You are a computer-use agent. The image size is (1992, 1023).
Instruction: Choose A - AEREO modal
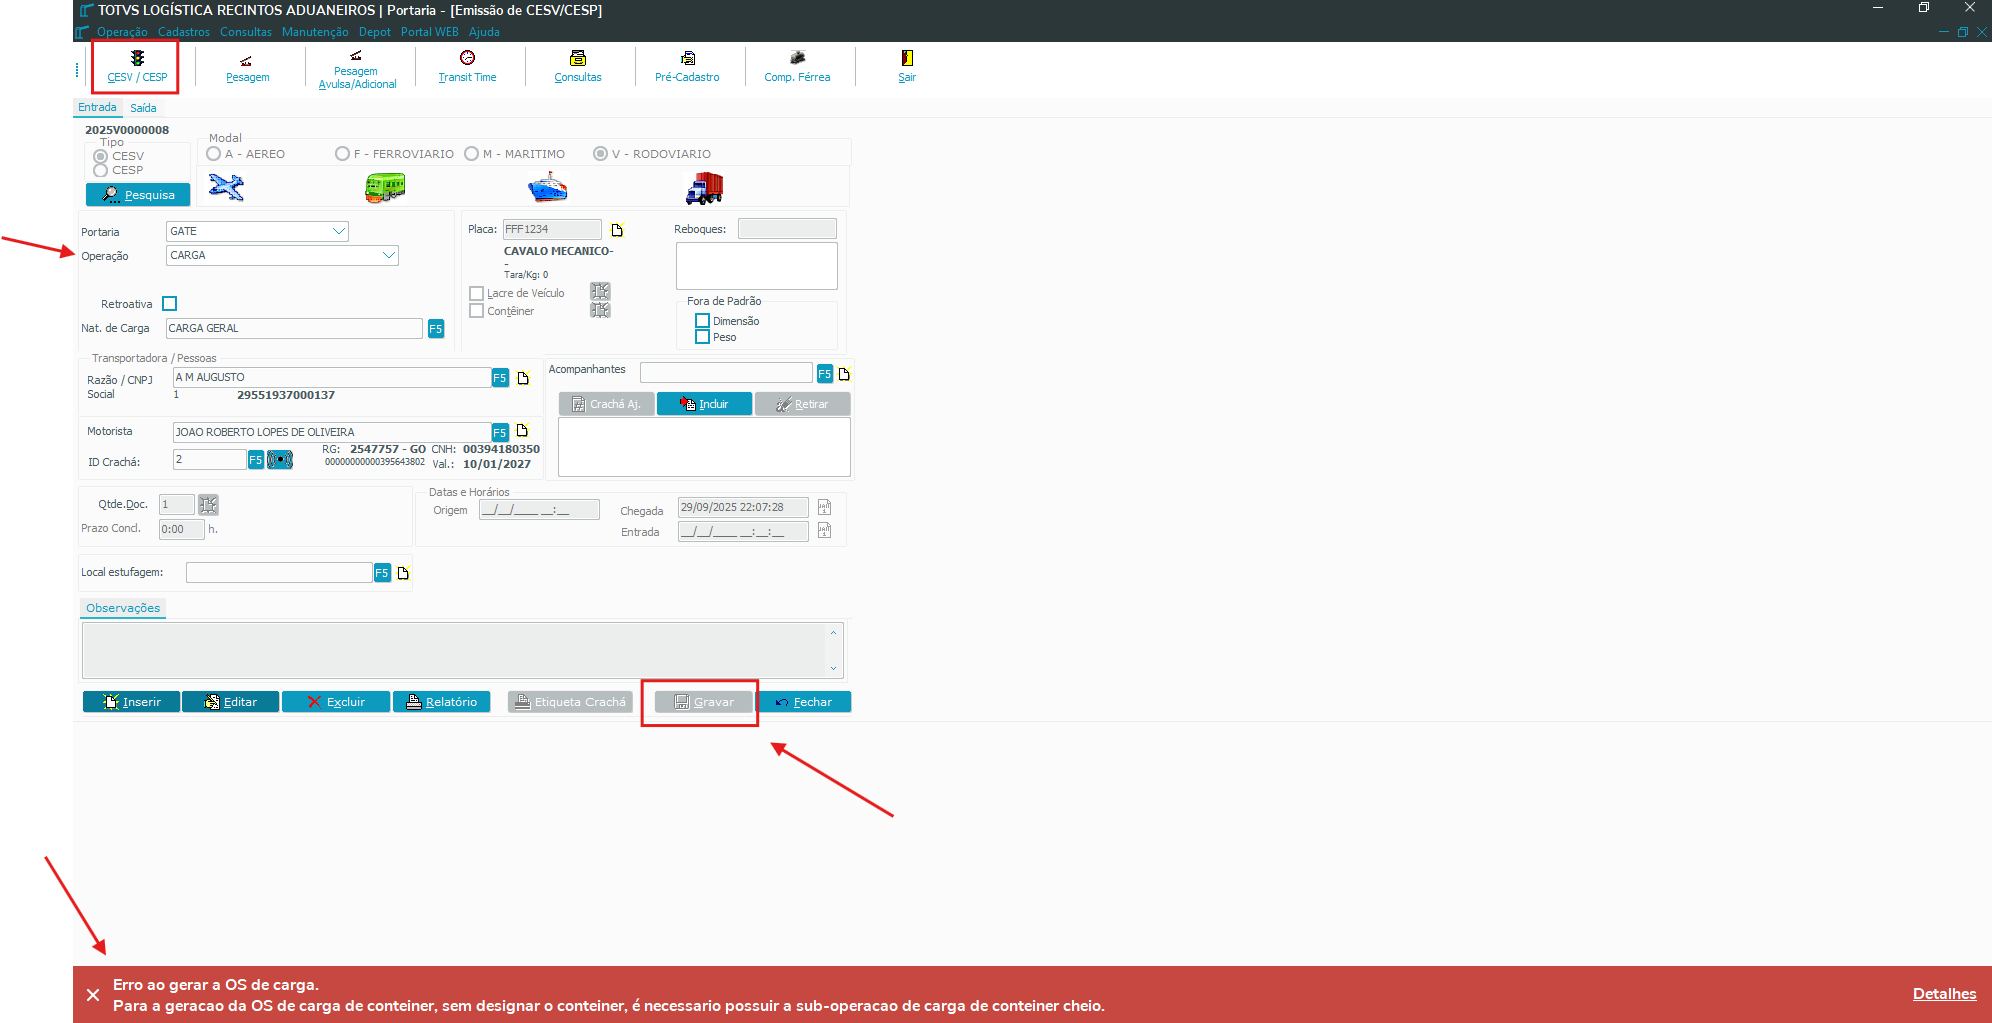pos(213,154)
